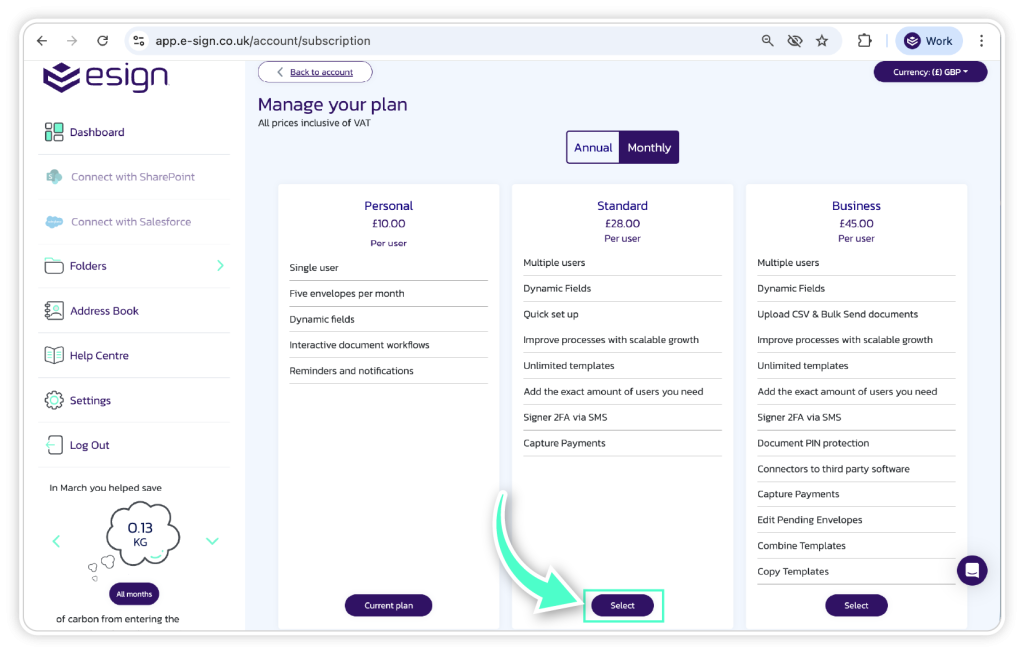
Task: Go back to account link
Action: click(x=315, y=72)
